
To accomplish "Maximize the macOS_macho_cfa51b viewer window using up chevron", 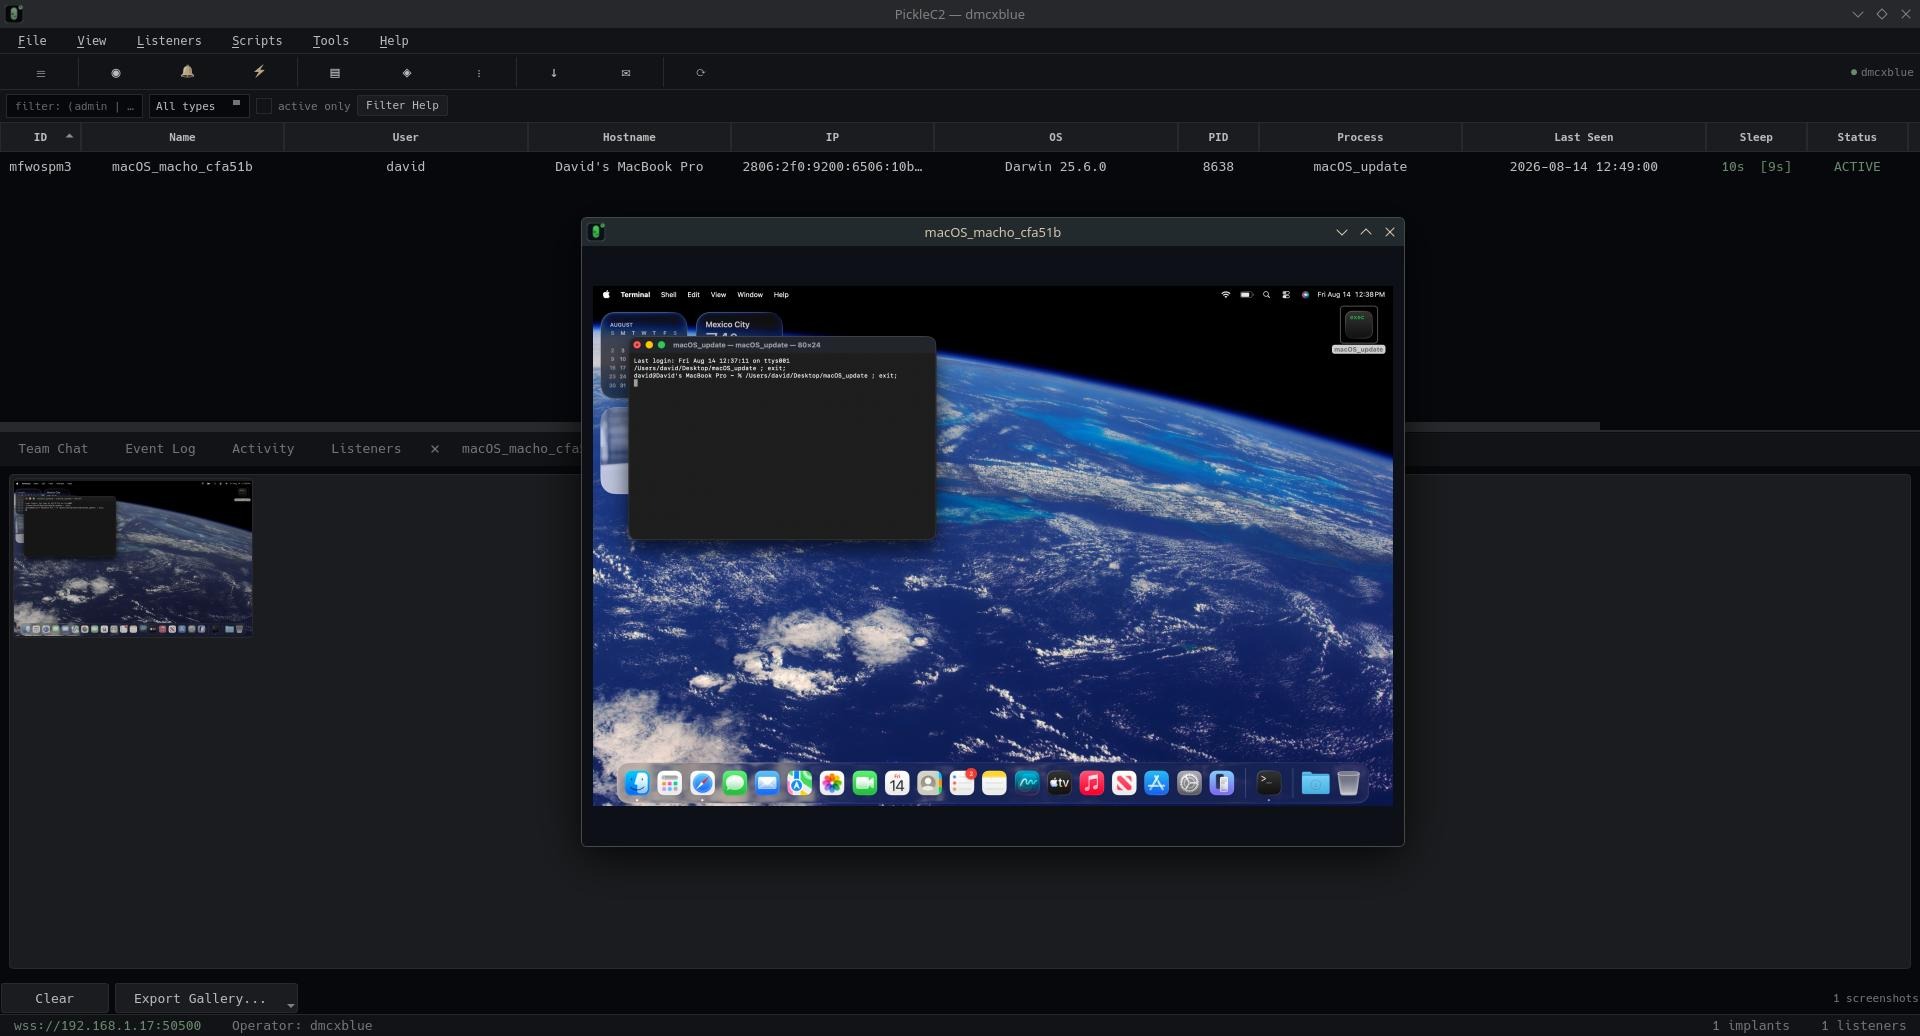I will [1366, 232].
